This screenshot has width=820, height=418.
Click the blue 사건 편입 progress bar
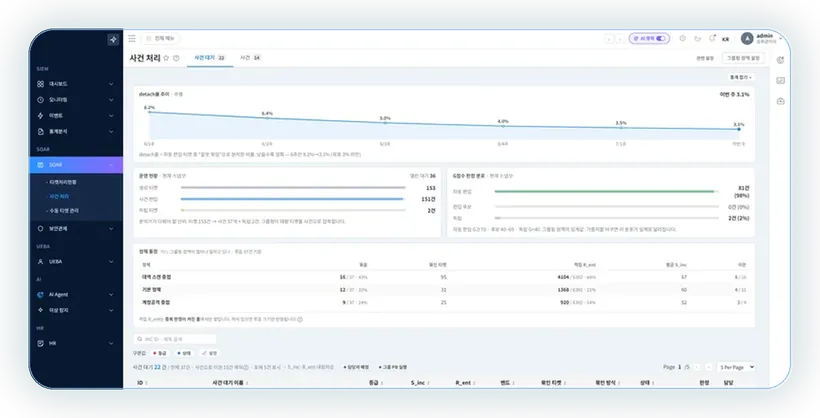(x=292, y=199)
